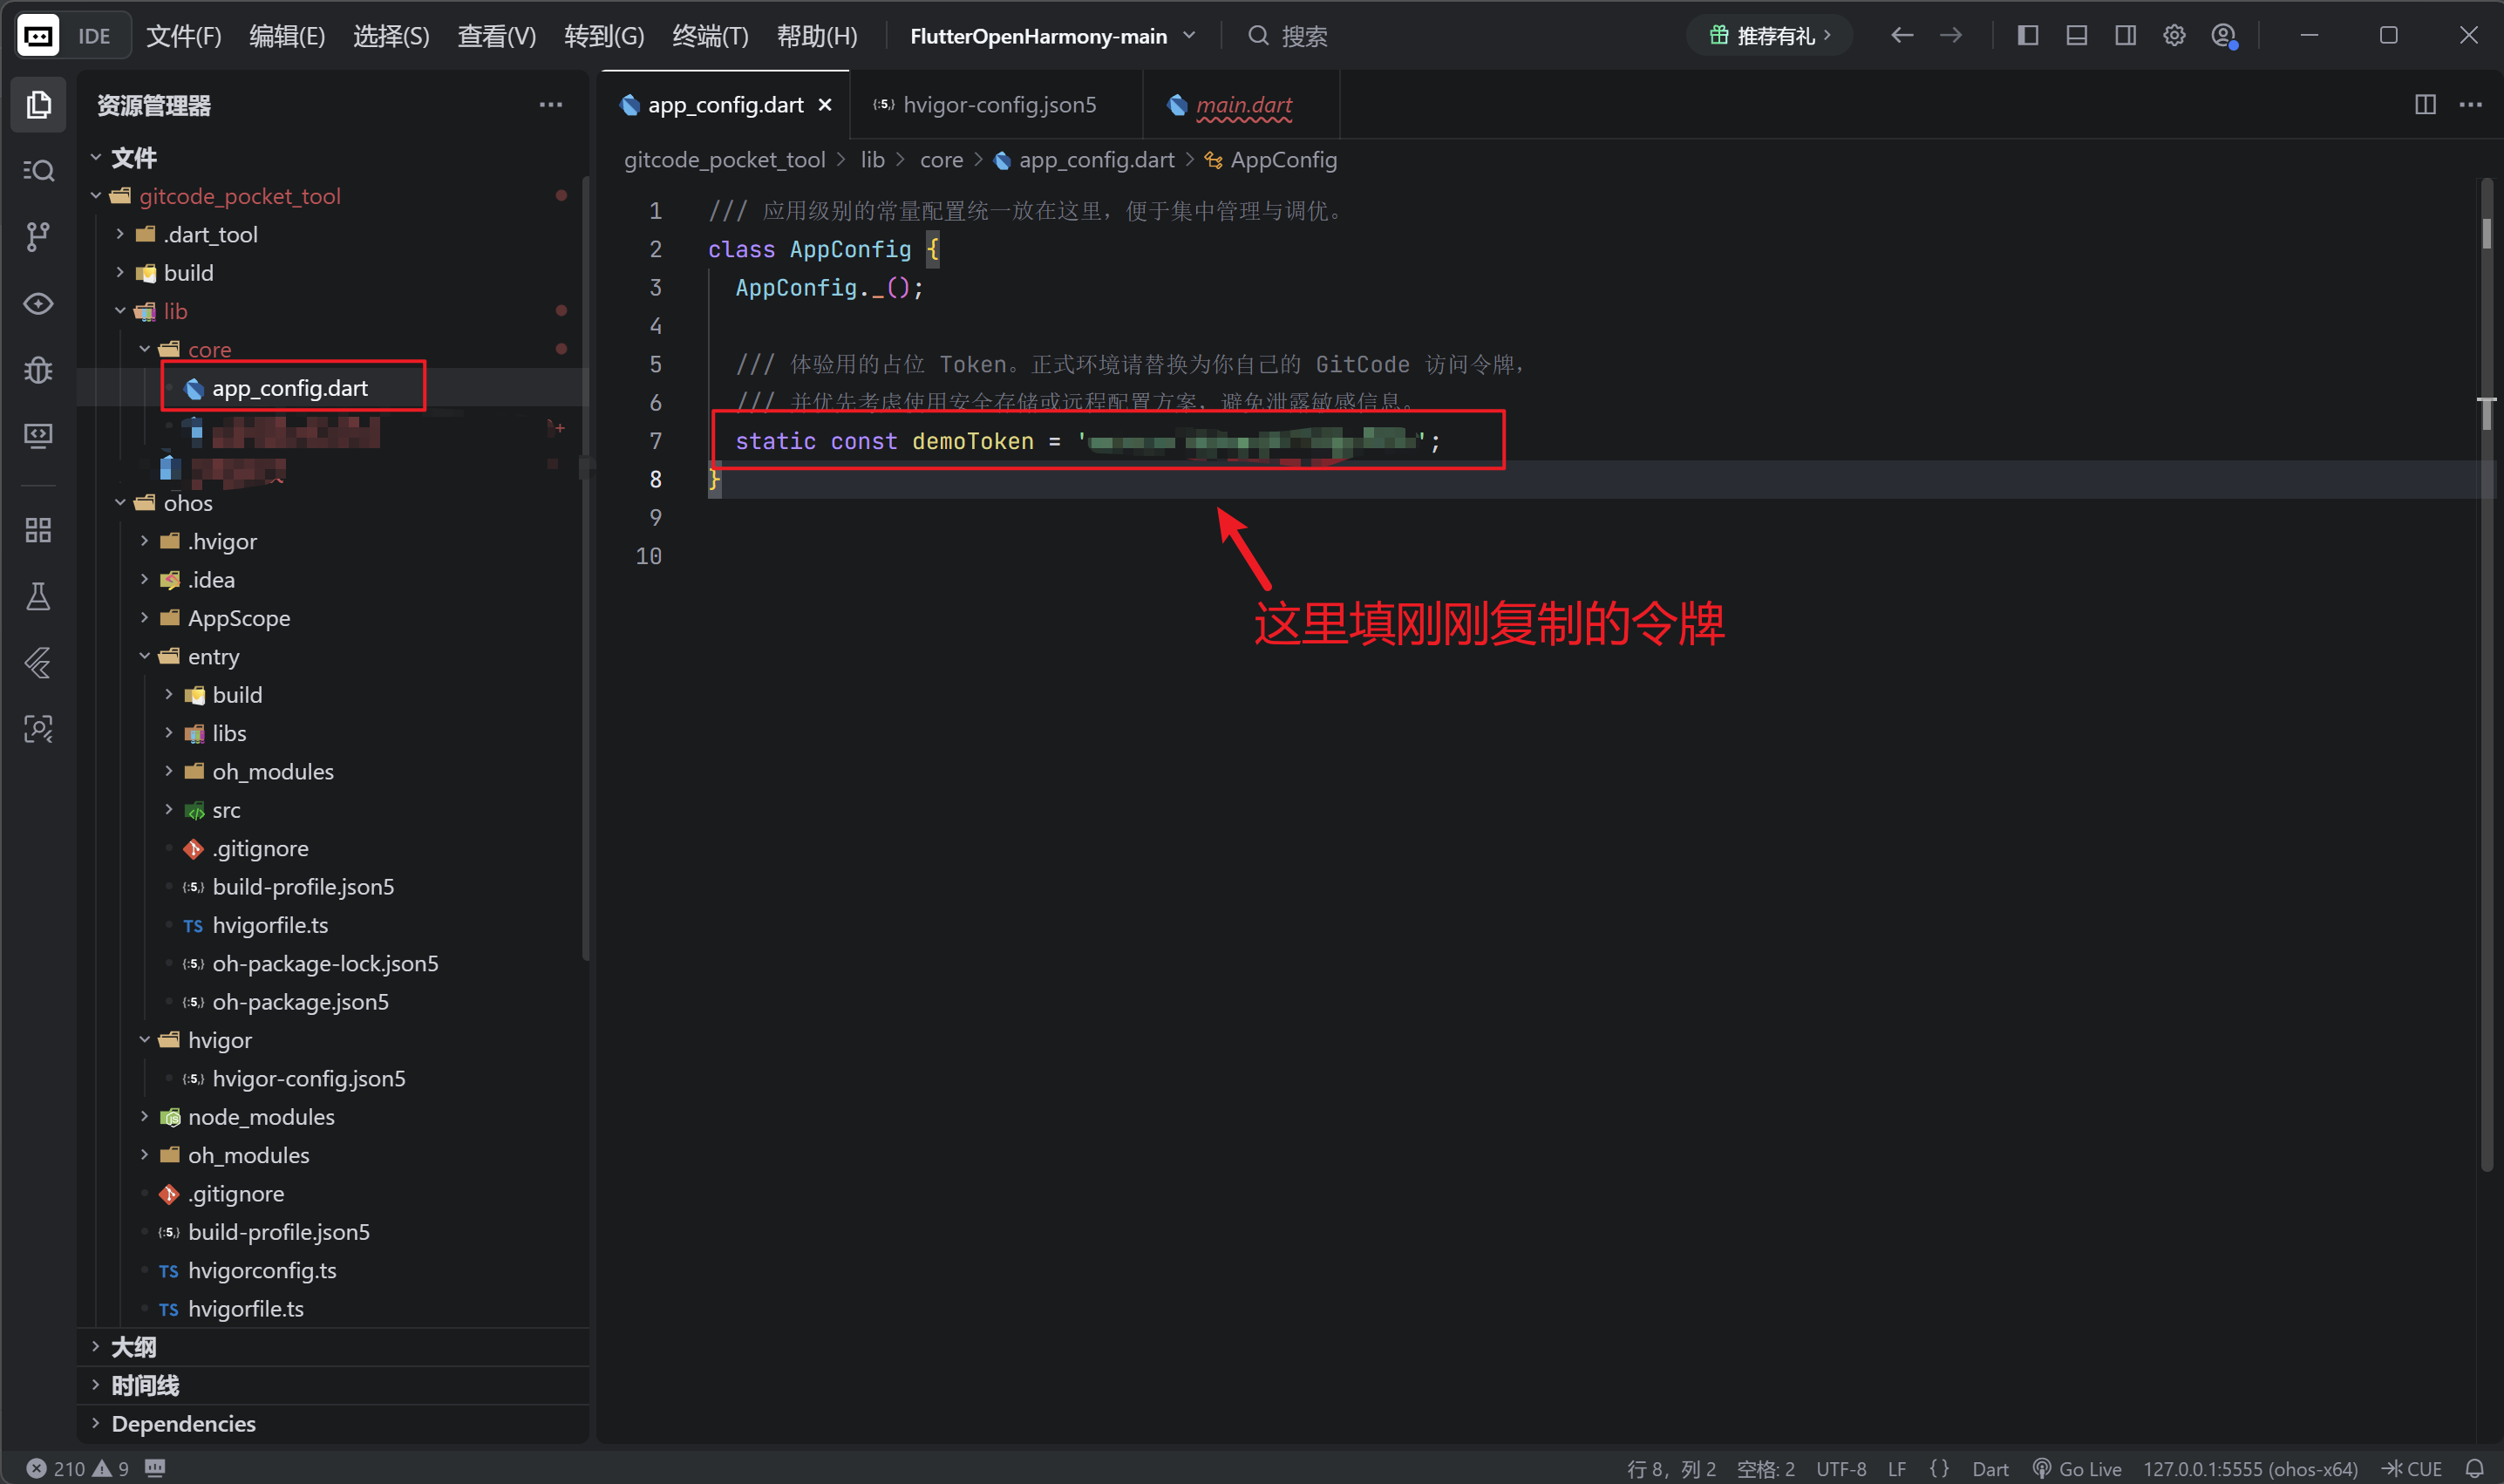Open the Search activity bar icon

pyautogui.click(x=38, y=171)
